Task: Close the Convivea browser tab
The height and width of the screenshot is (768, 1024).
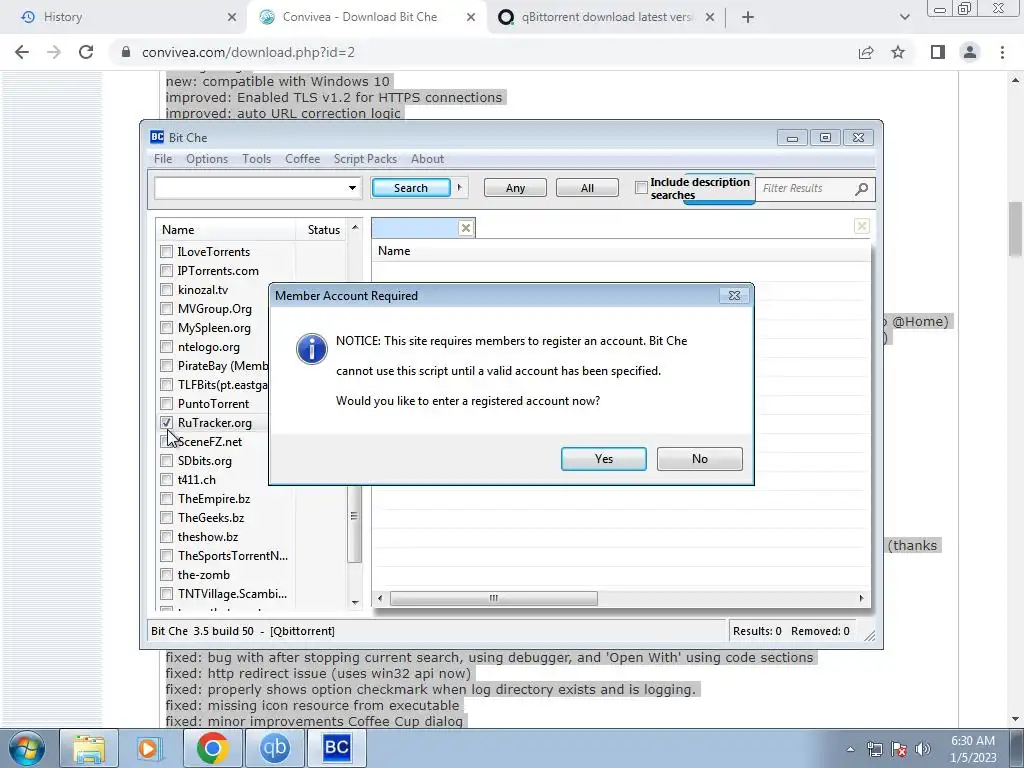Action: (471, 18)
